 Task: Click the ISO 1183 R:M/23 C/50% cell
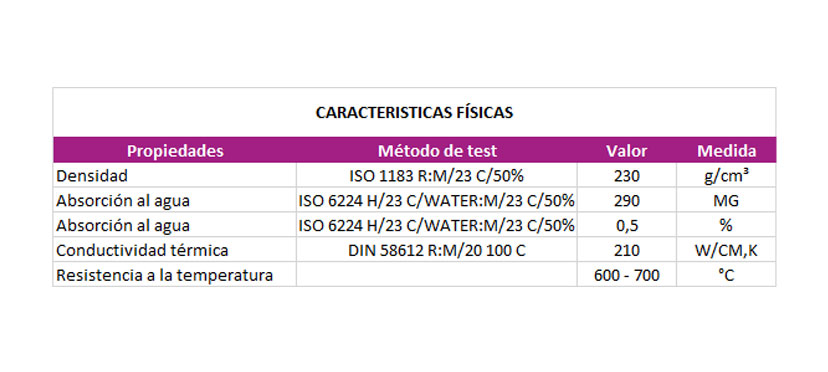click(x=437, y=175)
